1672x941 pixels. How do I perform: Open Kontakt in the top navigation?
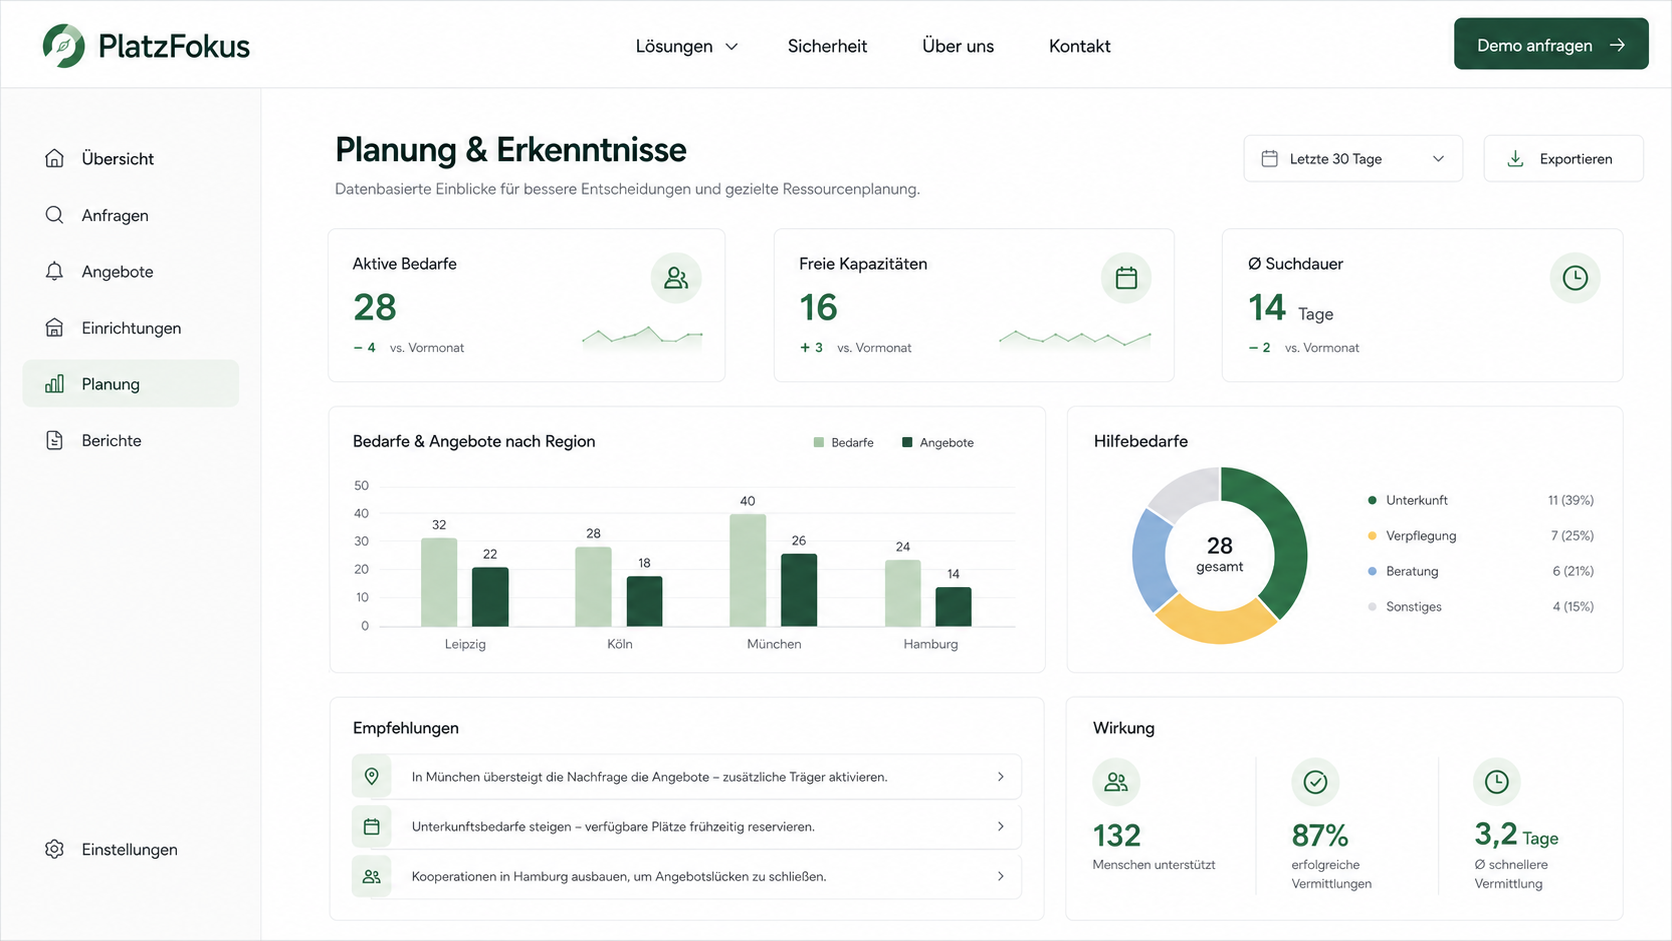[x=1080, y=46]
